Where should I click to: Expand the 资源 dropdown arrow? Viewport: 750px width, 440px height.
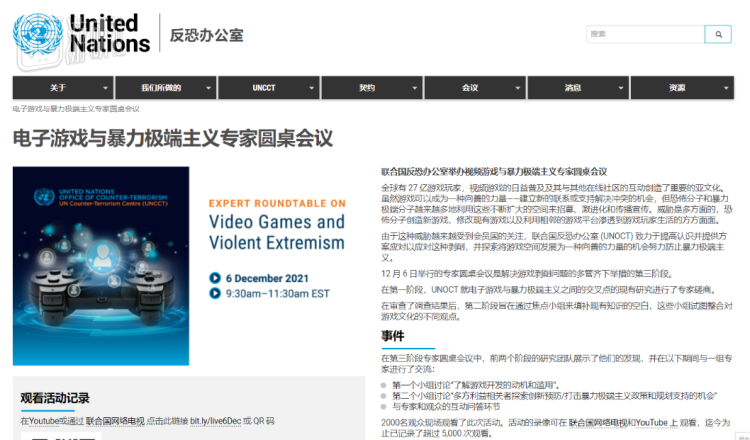(726, 88)
